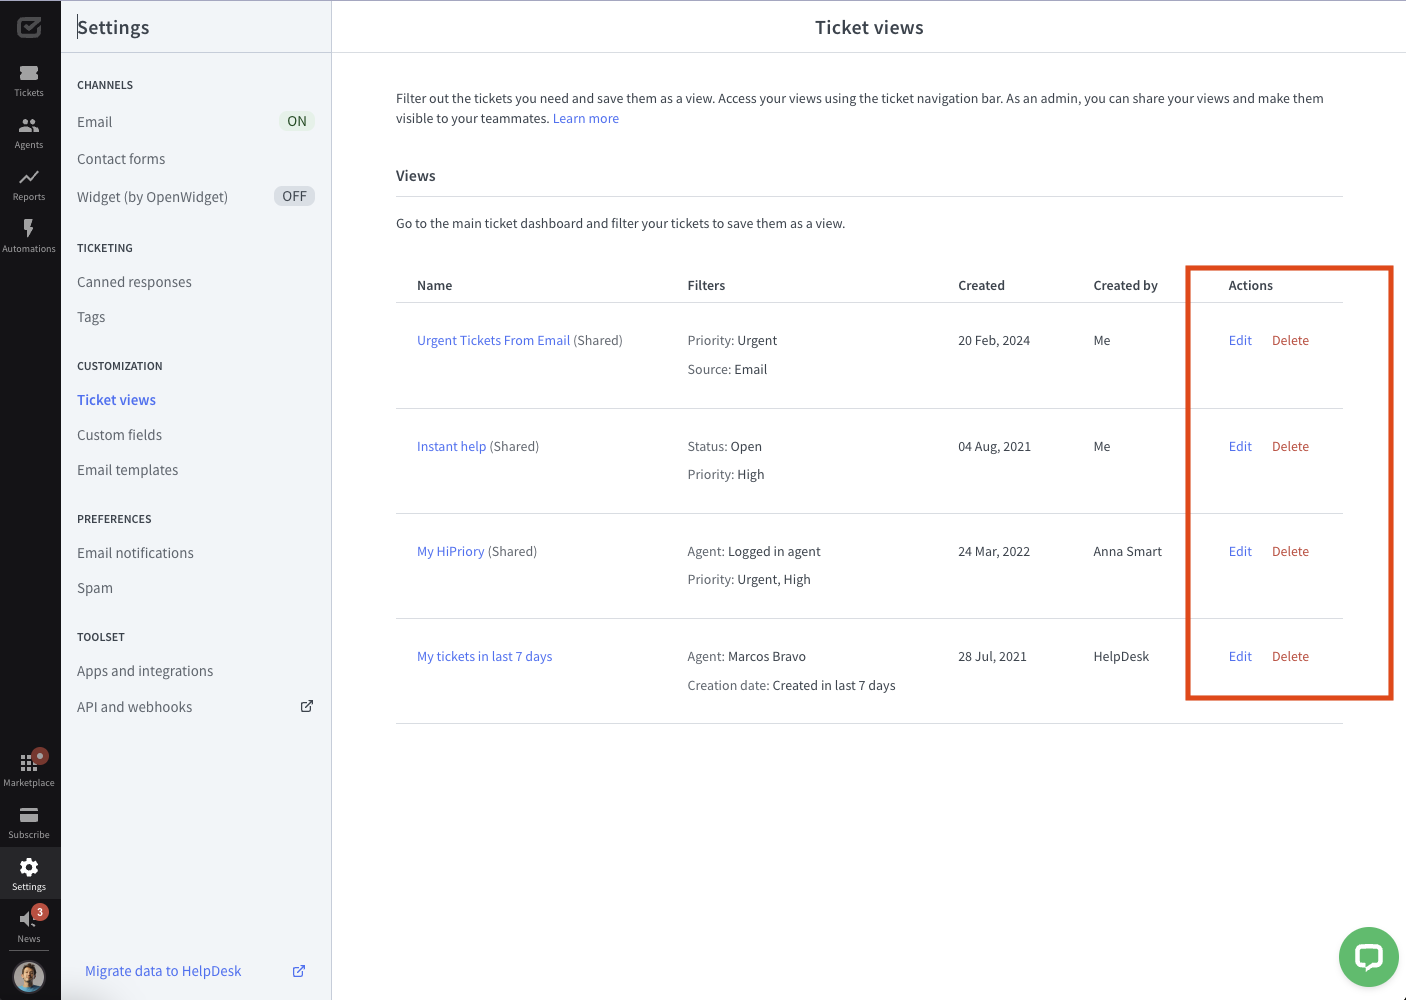
Task: Click the 28 Jul, 2021 date cell
Action: (992, 656)
